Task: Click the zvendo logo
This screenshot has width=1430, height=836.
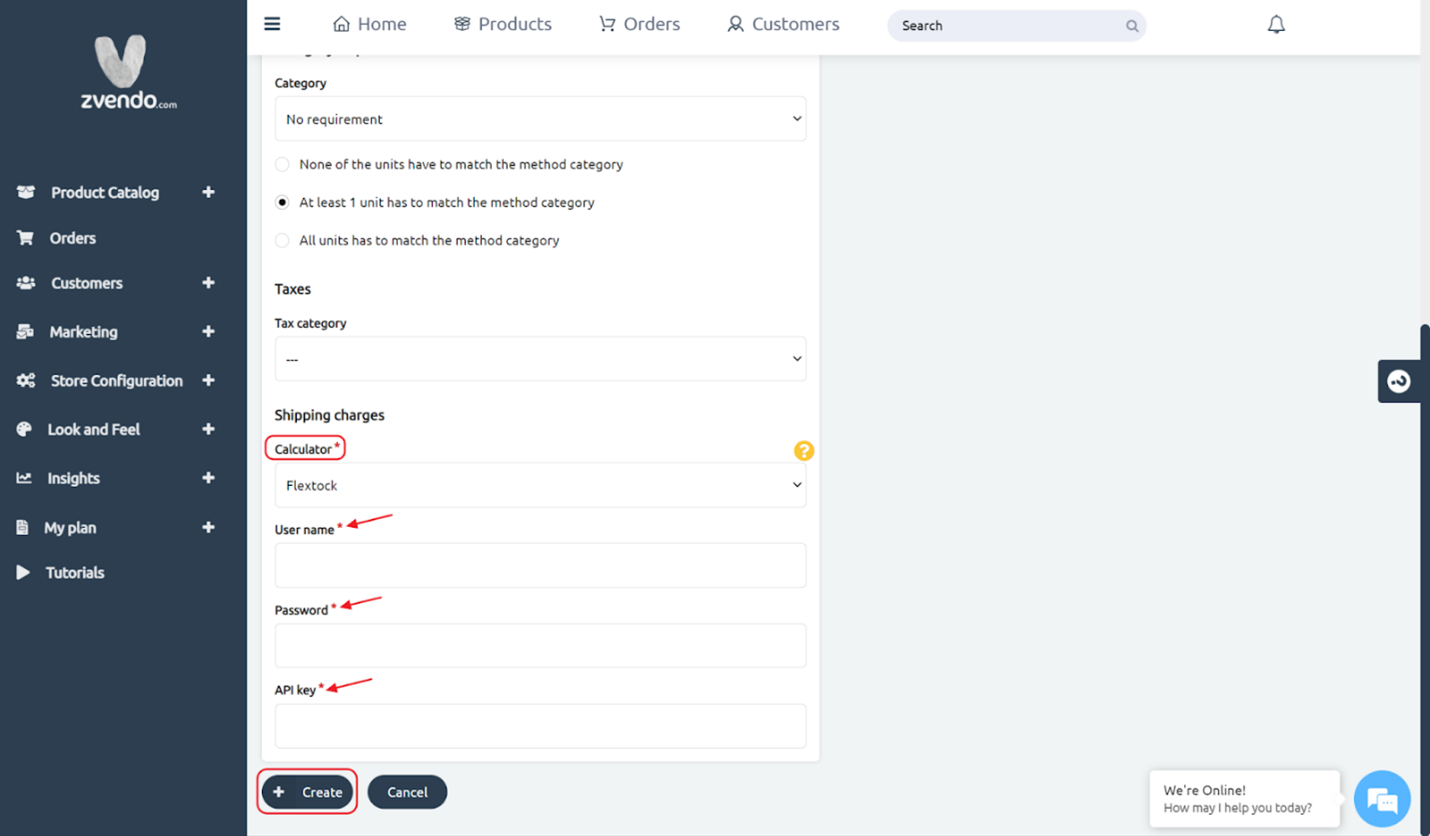Action: [128, 72]
